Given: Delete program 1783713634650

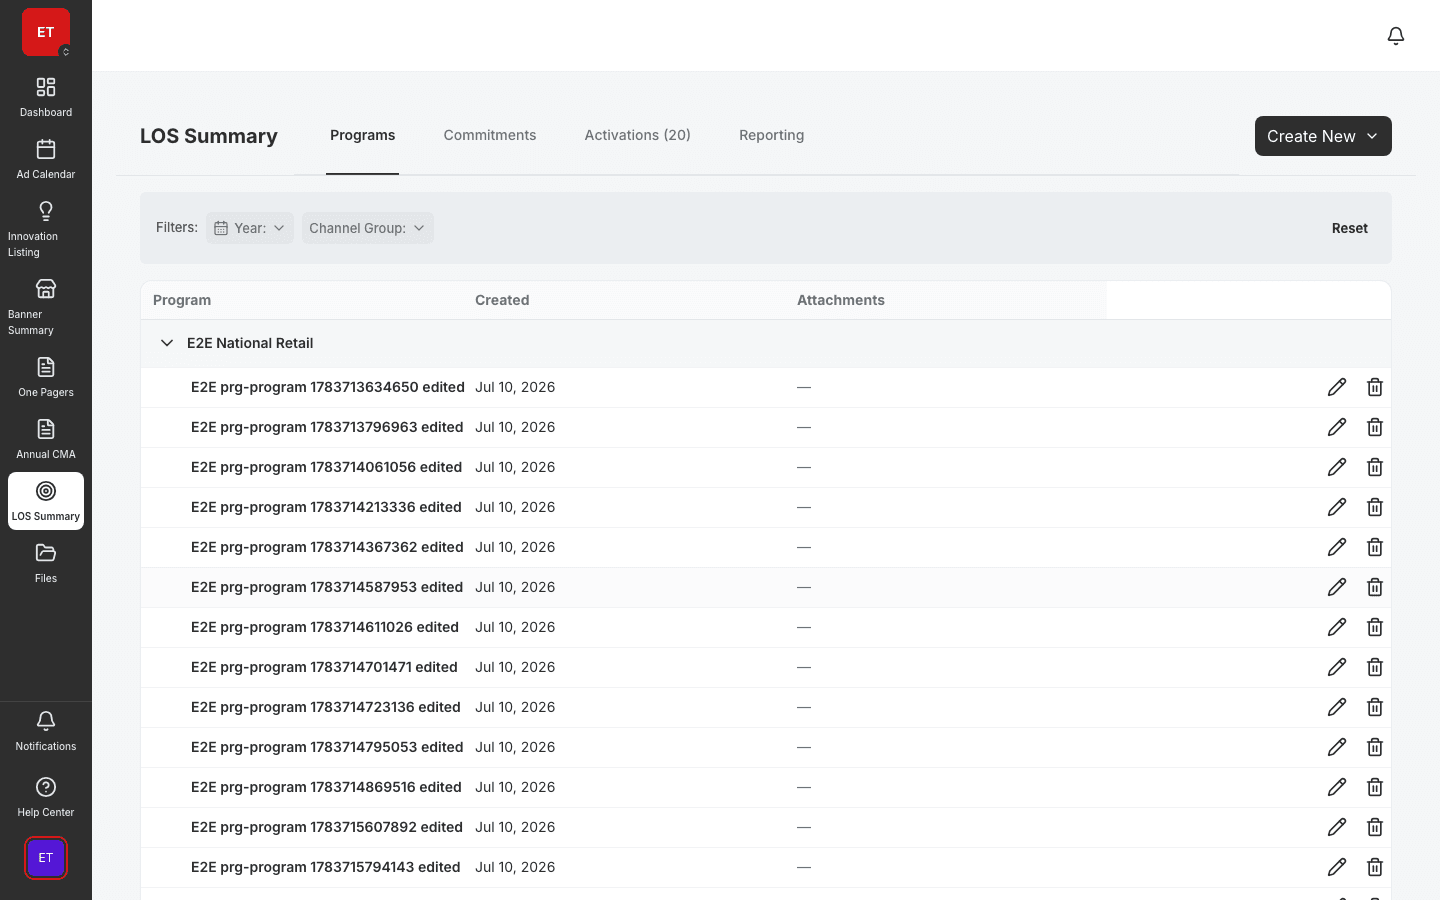Looking at the screenshot, I should click(x=1375, y=387).
